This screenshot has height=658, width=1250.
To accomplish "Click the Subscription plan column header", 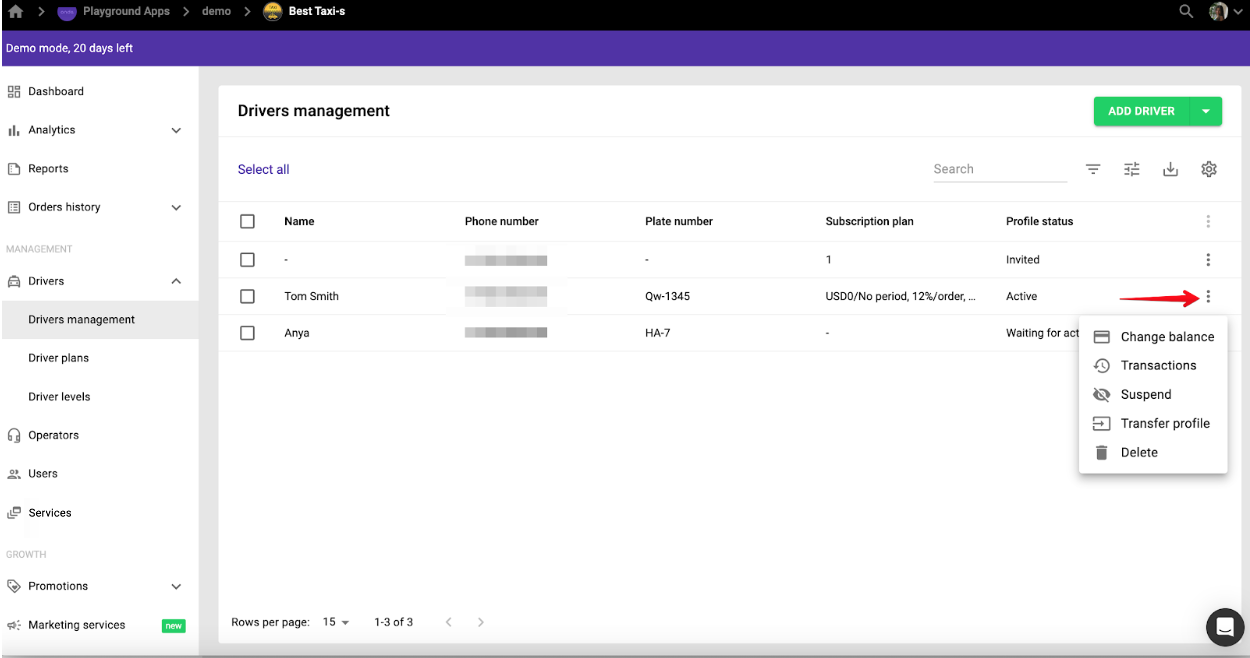I will (x=869, y=221).
